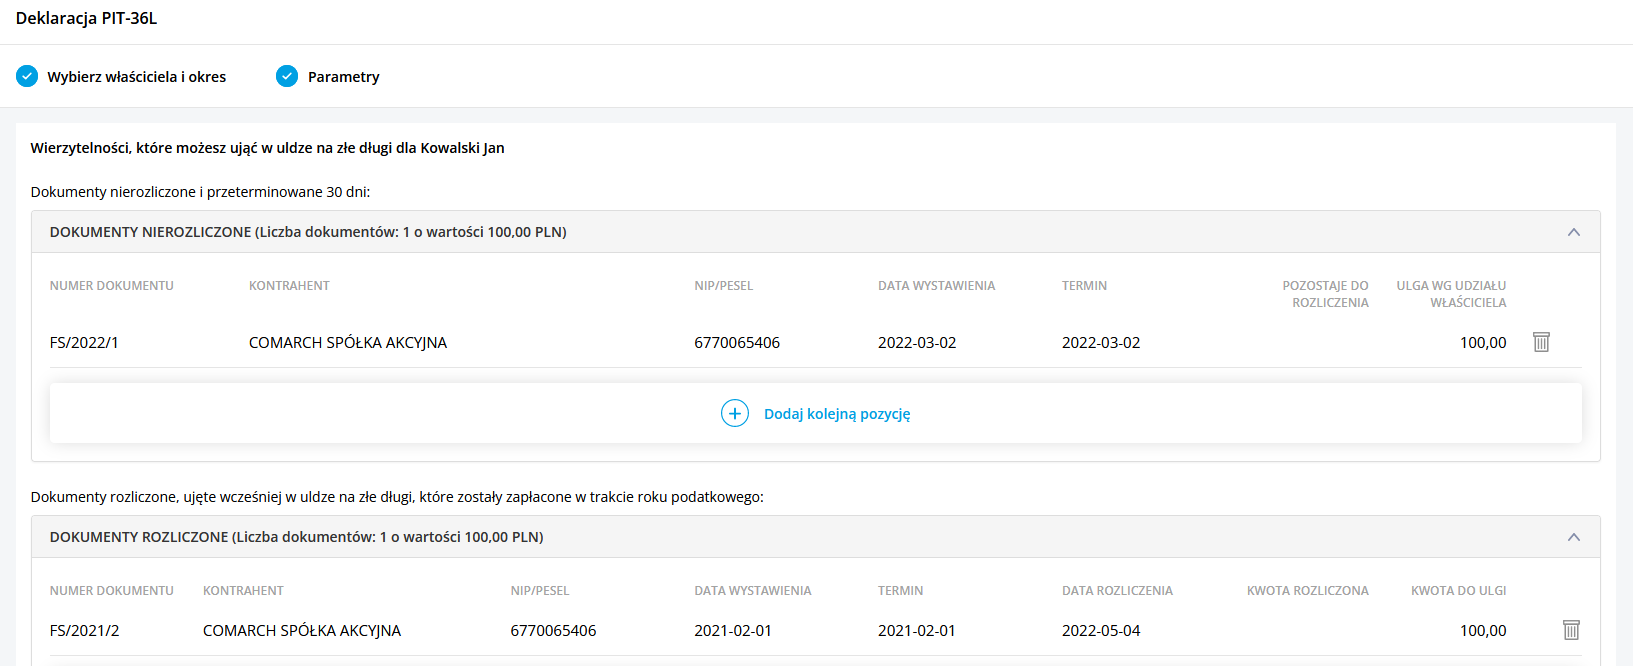Delete the FS/2022/1 document row
This screenshot has height=666, width=1633.
(1541, 342)
